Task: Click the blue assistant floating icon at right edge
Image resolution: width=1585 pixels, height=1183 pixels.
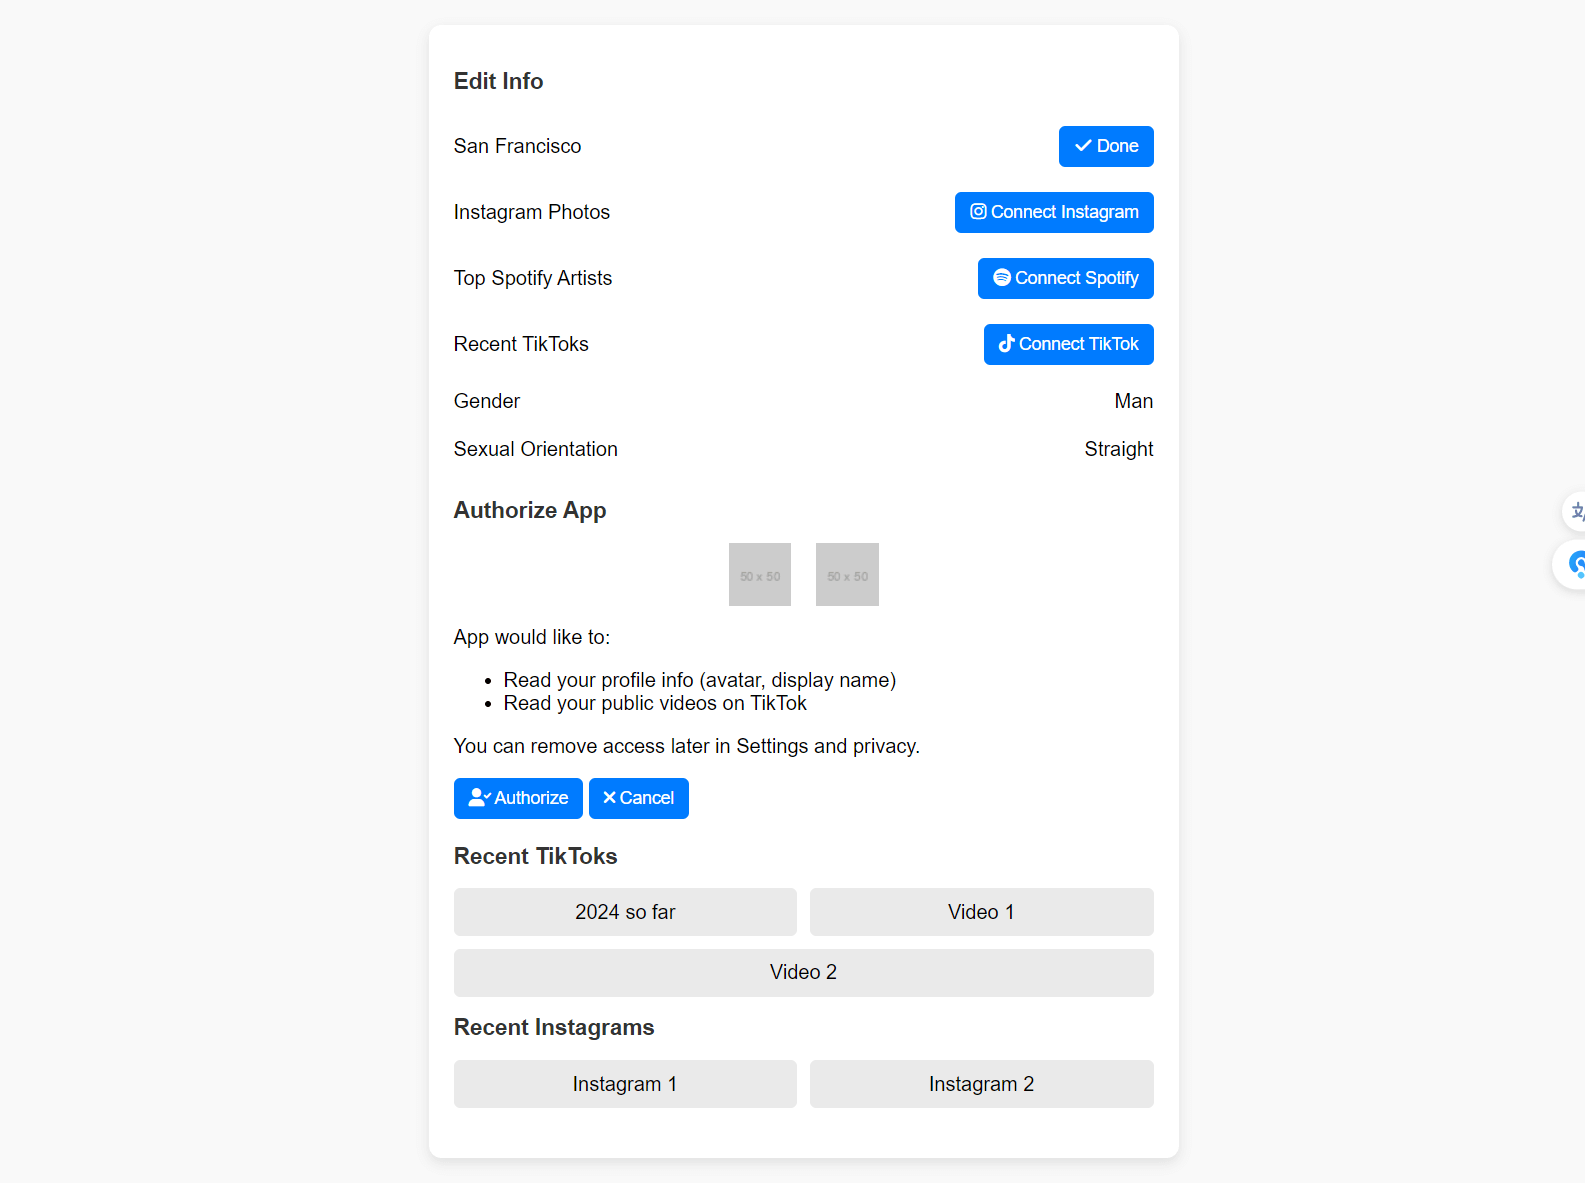Action: (1573, 565)
